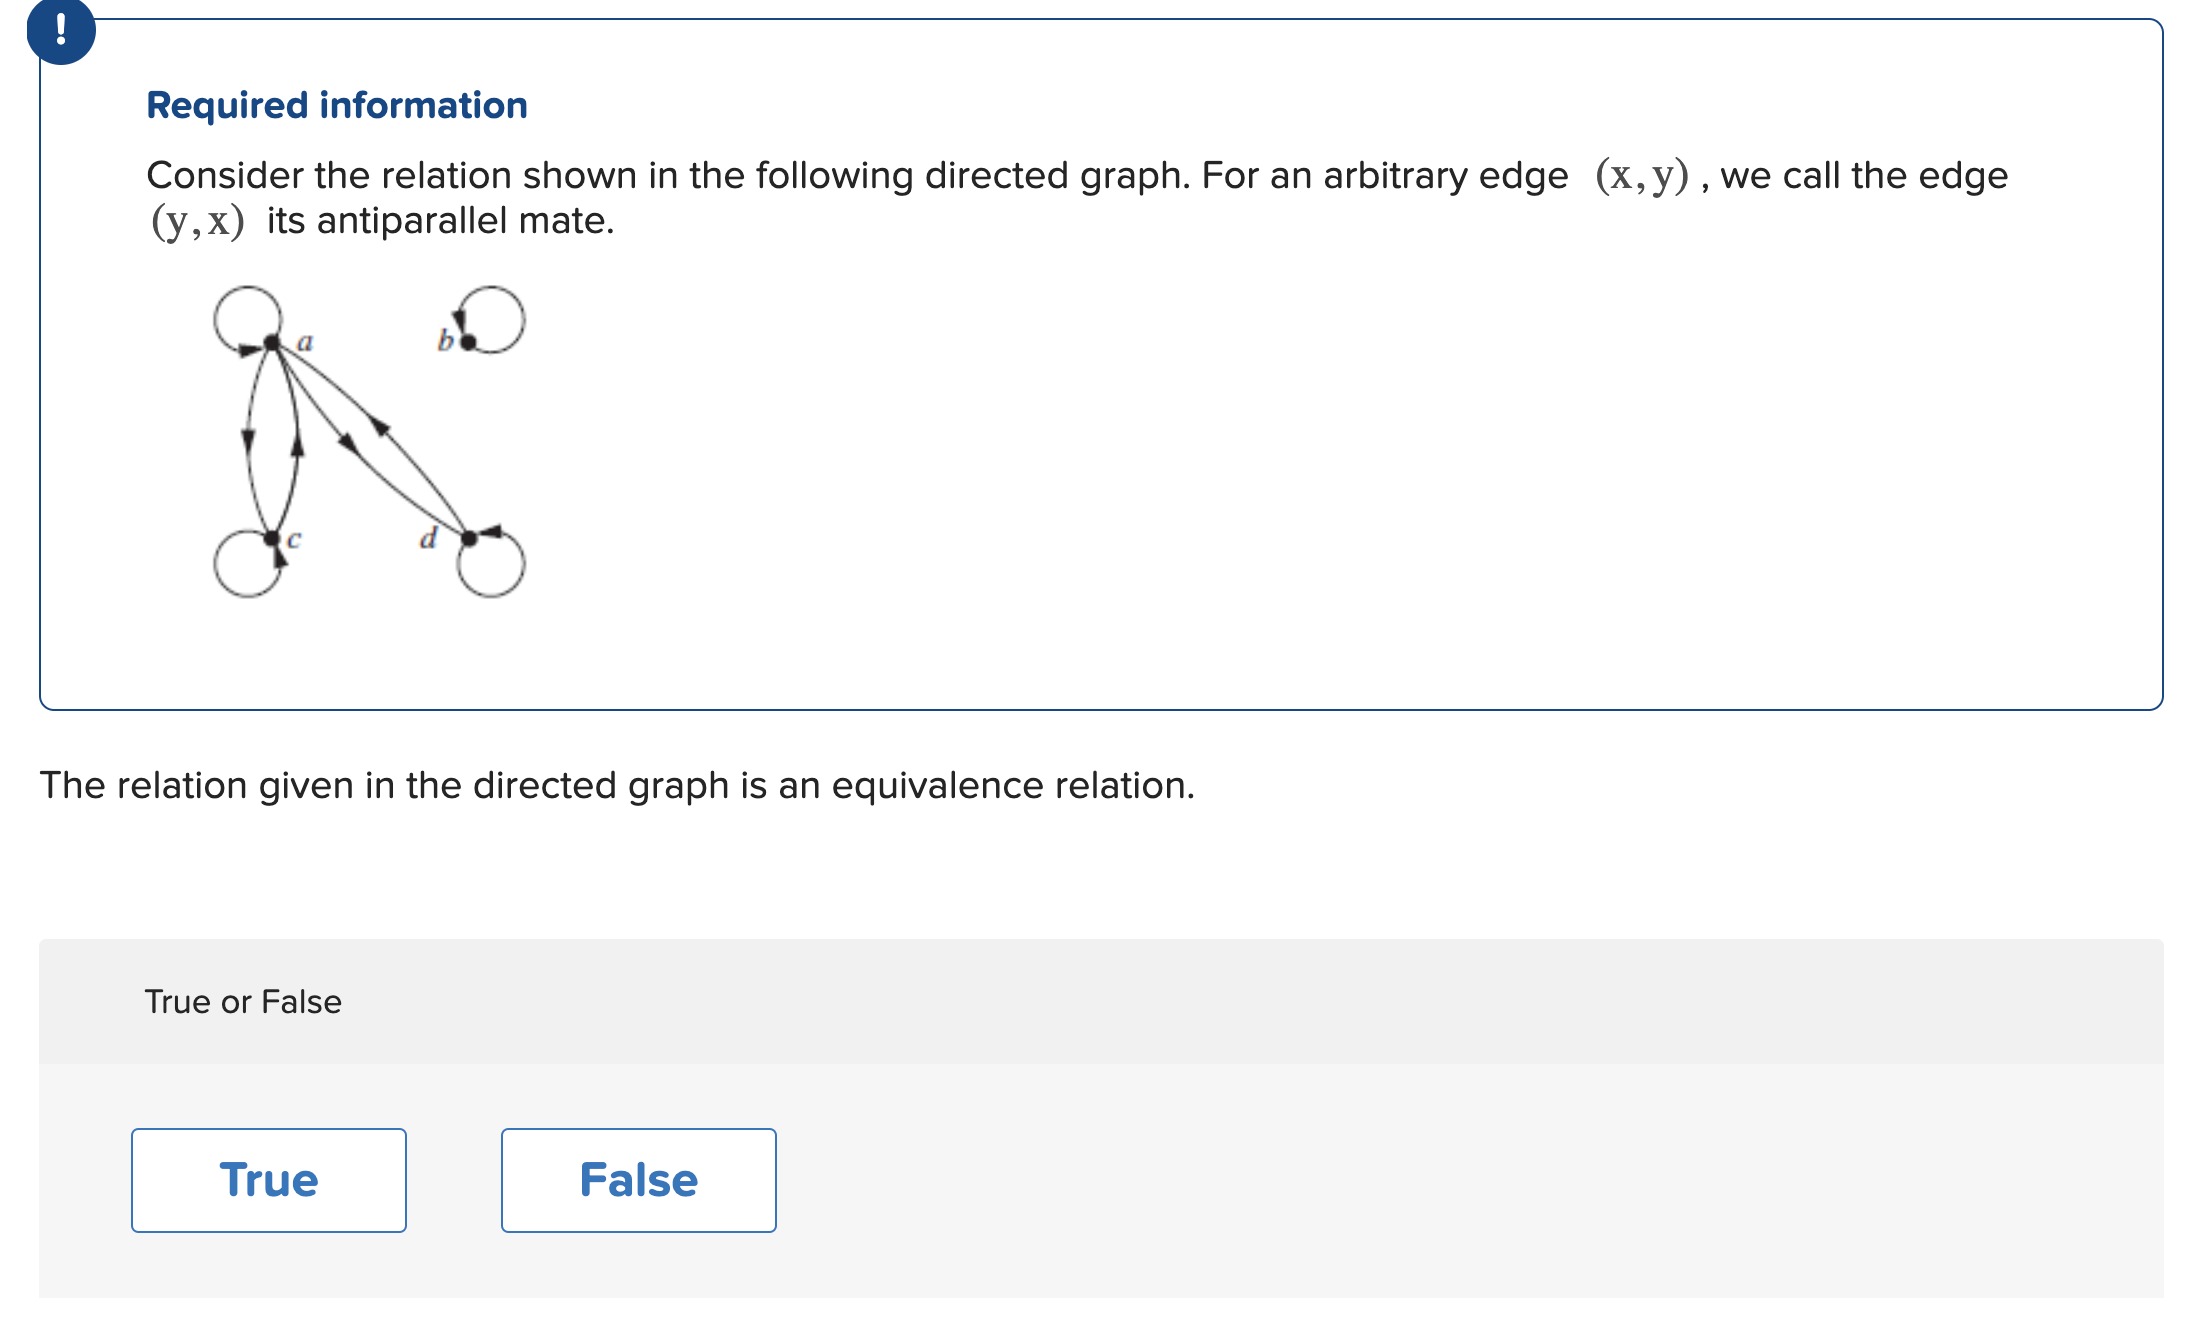Click vertex a dot in the graph
The image size is (2210, 1340).
[x=272, y=343]
